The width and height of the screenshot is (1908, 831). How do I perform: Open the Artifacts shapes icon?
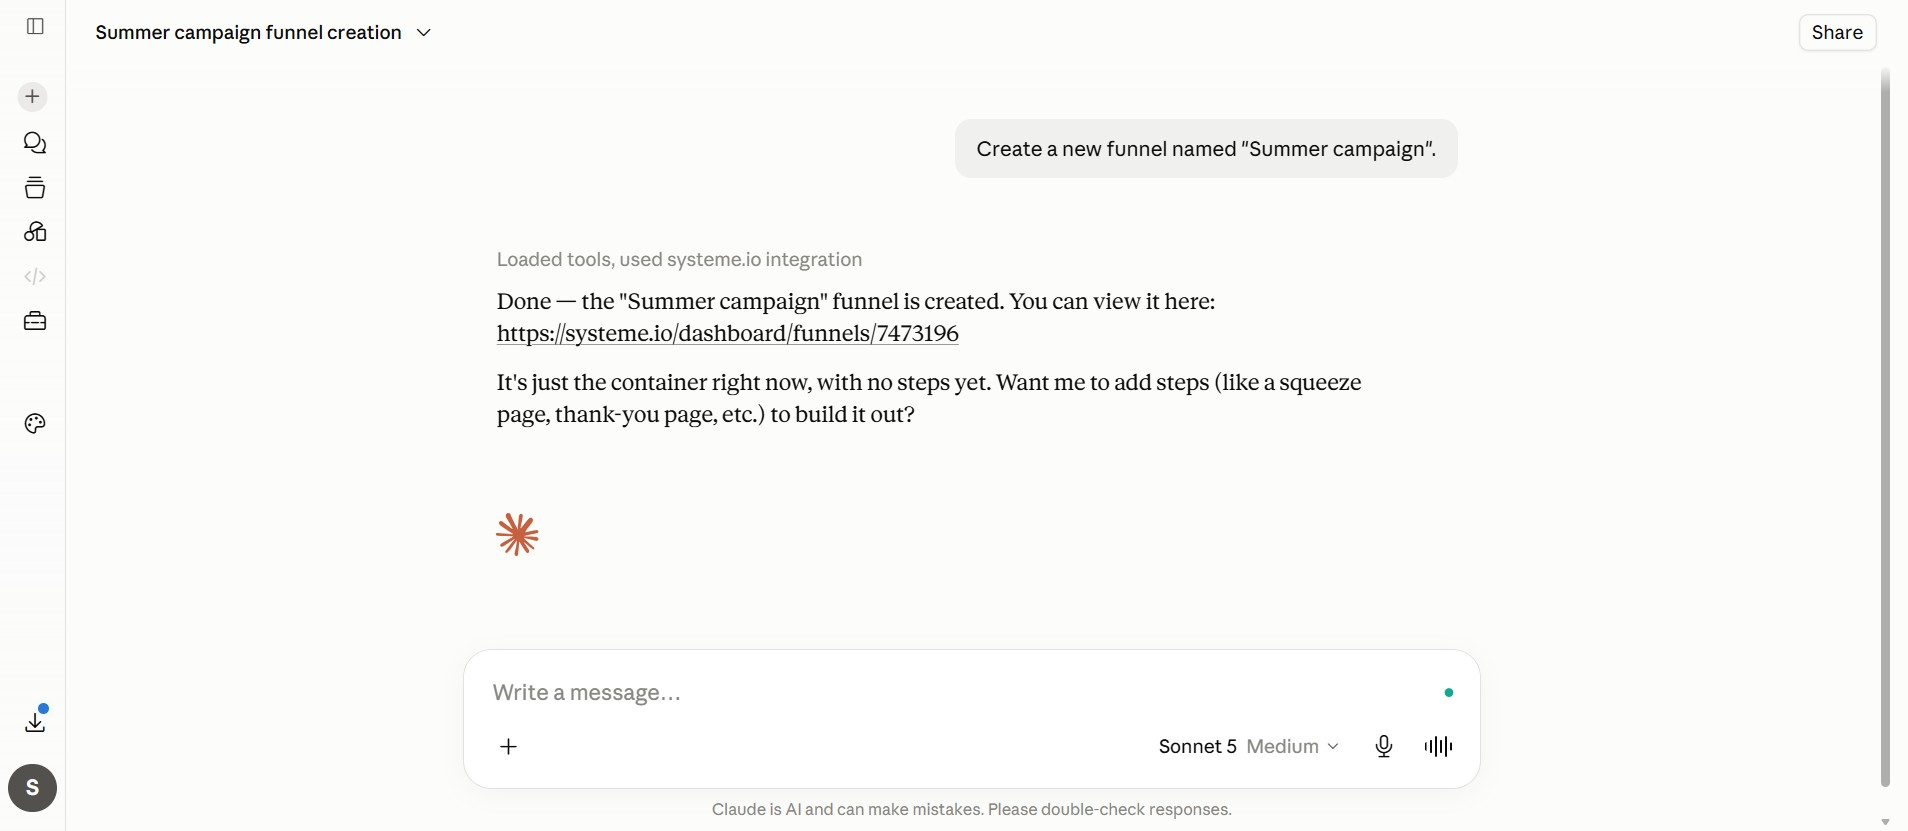coord(35,232)
